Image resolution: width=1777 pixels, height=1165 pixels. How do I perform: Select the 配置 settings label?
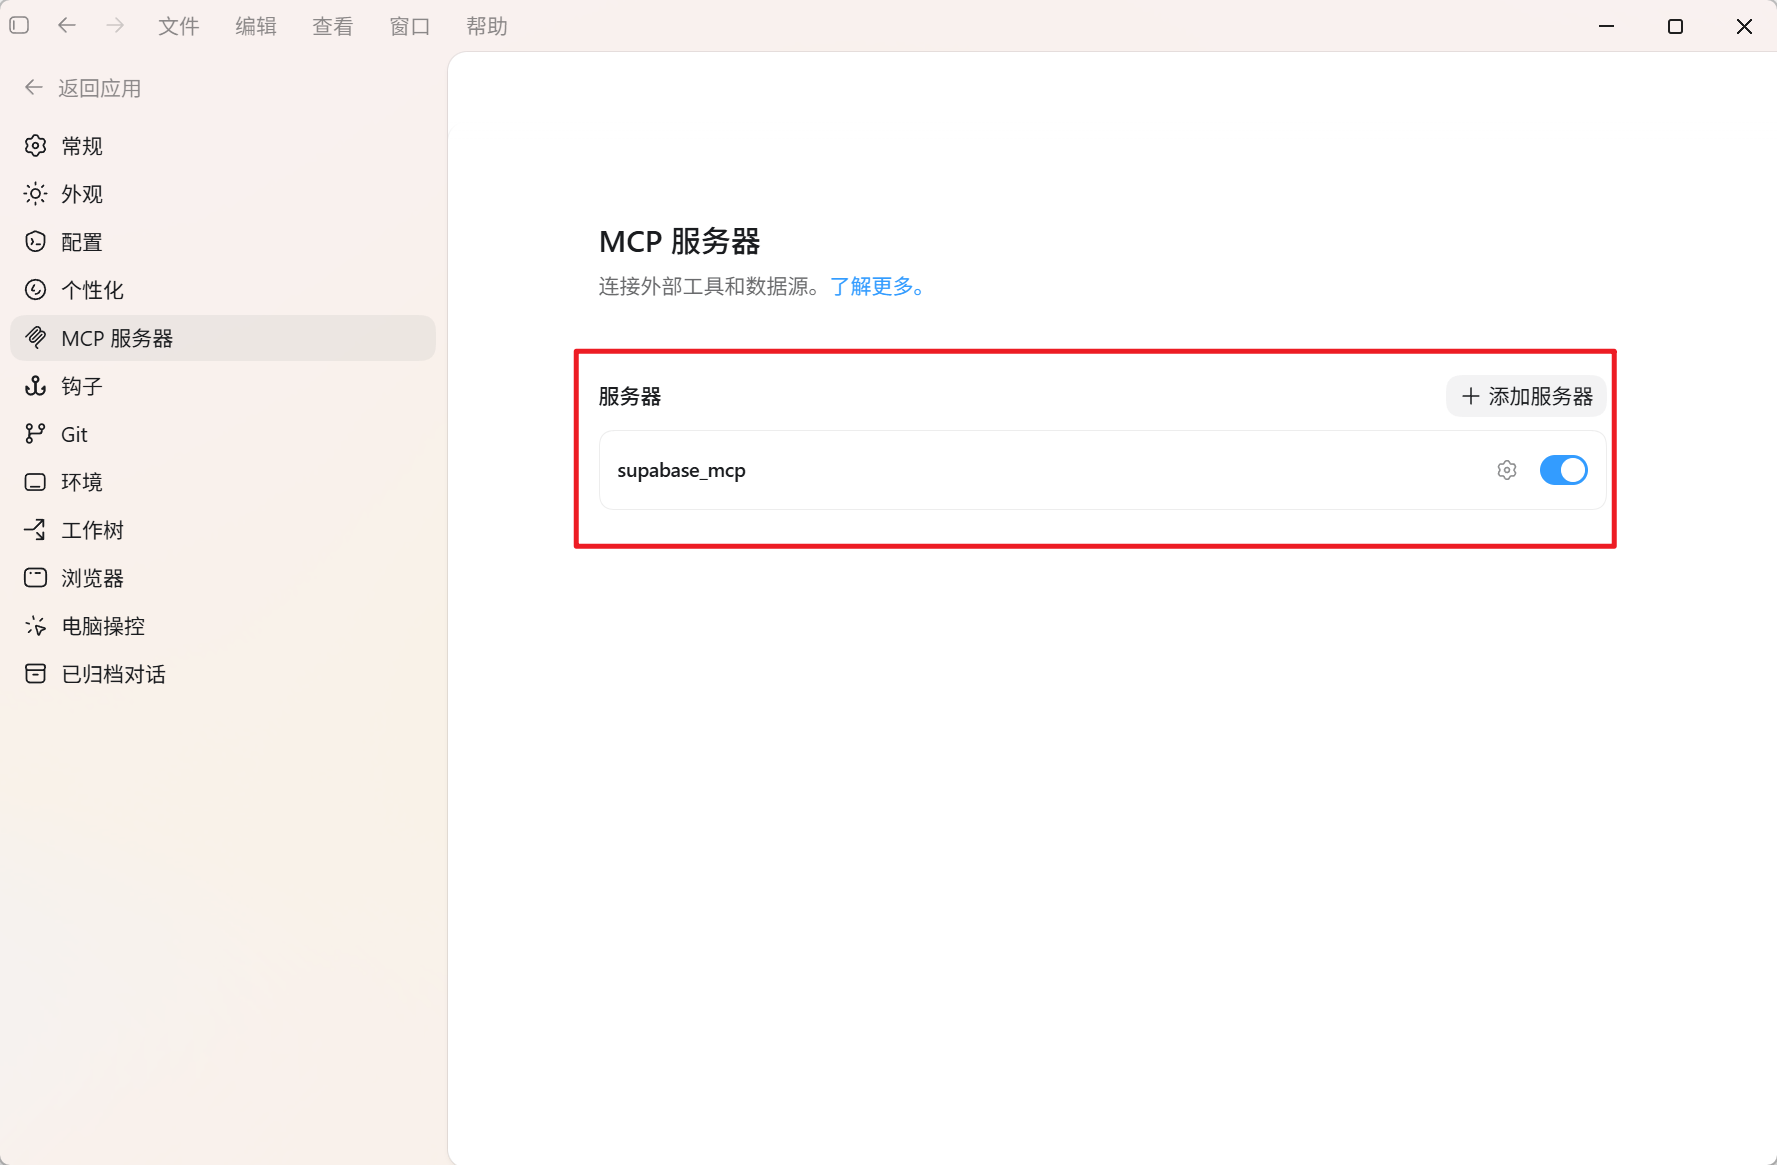tap(82, 242)
